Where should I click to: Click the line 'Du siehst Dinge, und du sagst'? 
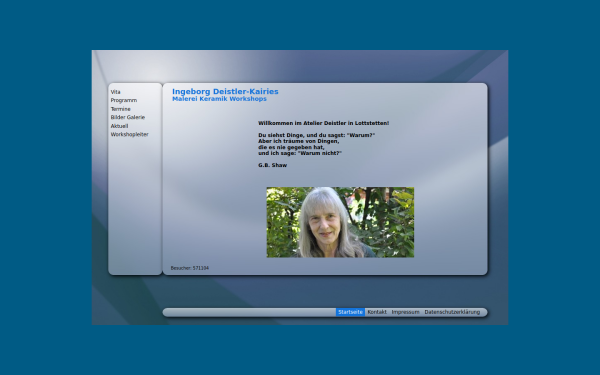316,135
